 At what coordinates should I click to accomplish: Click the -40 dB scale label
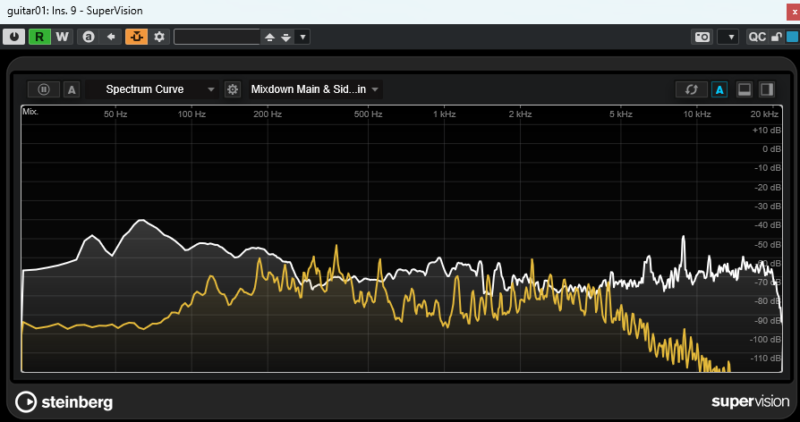tap(768, 225)
